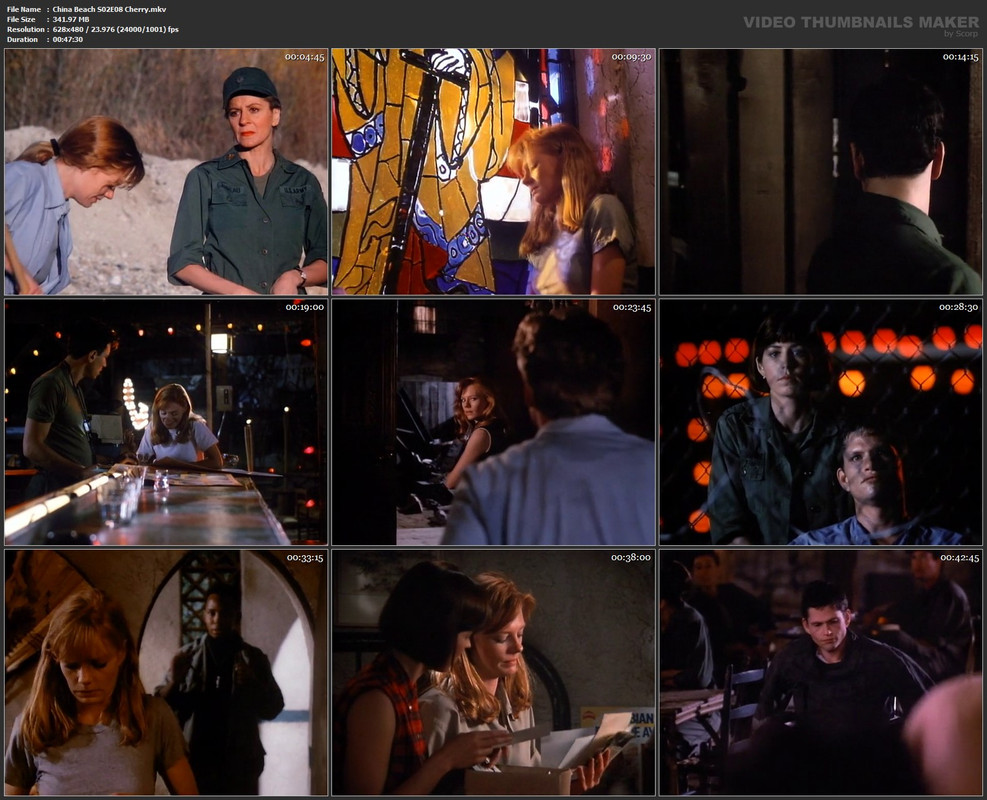This screenshot has height=800, width=987.
Task: Click the 'Resolution' label
Action: coord(26,30)
